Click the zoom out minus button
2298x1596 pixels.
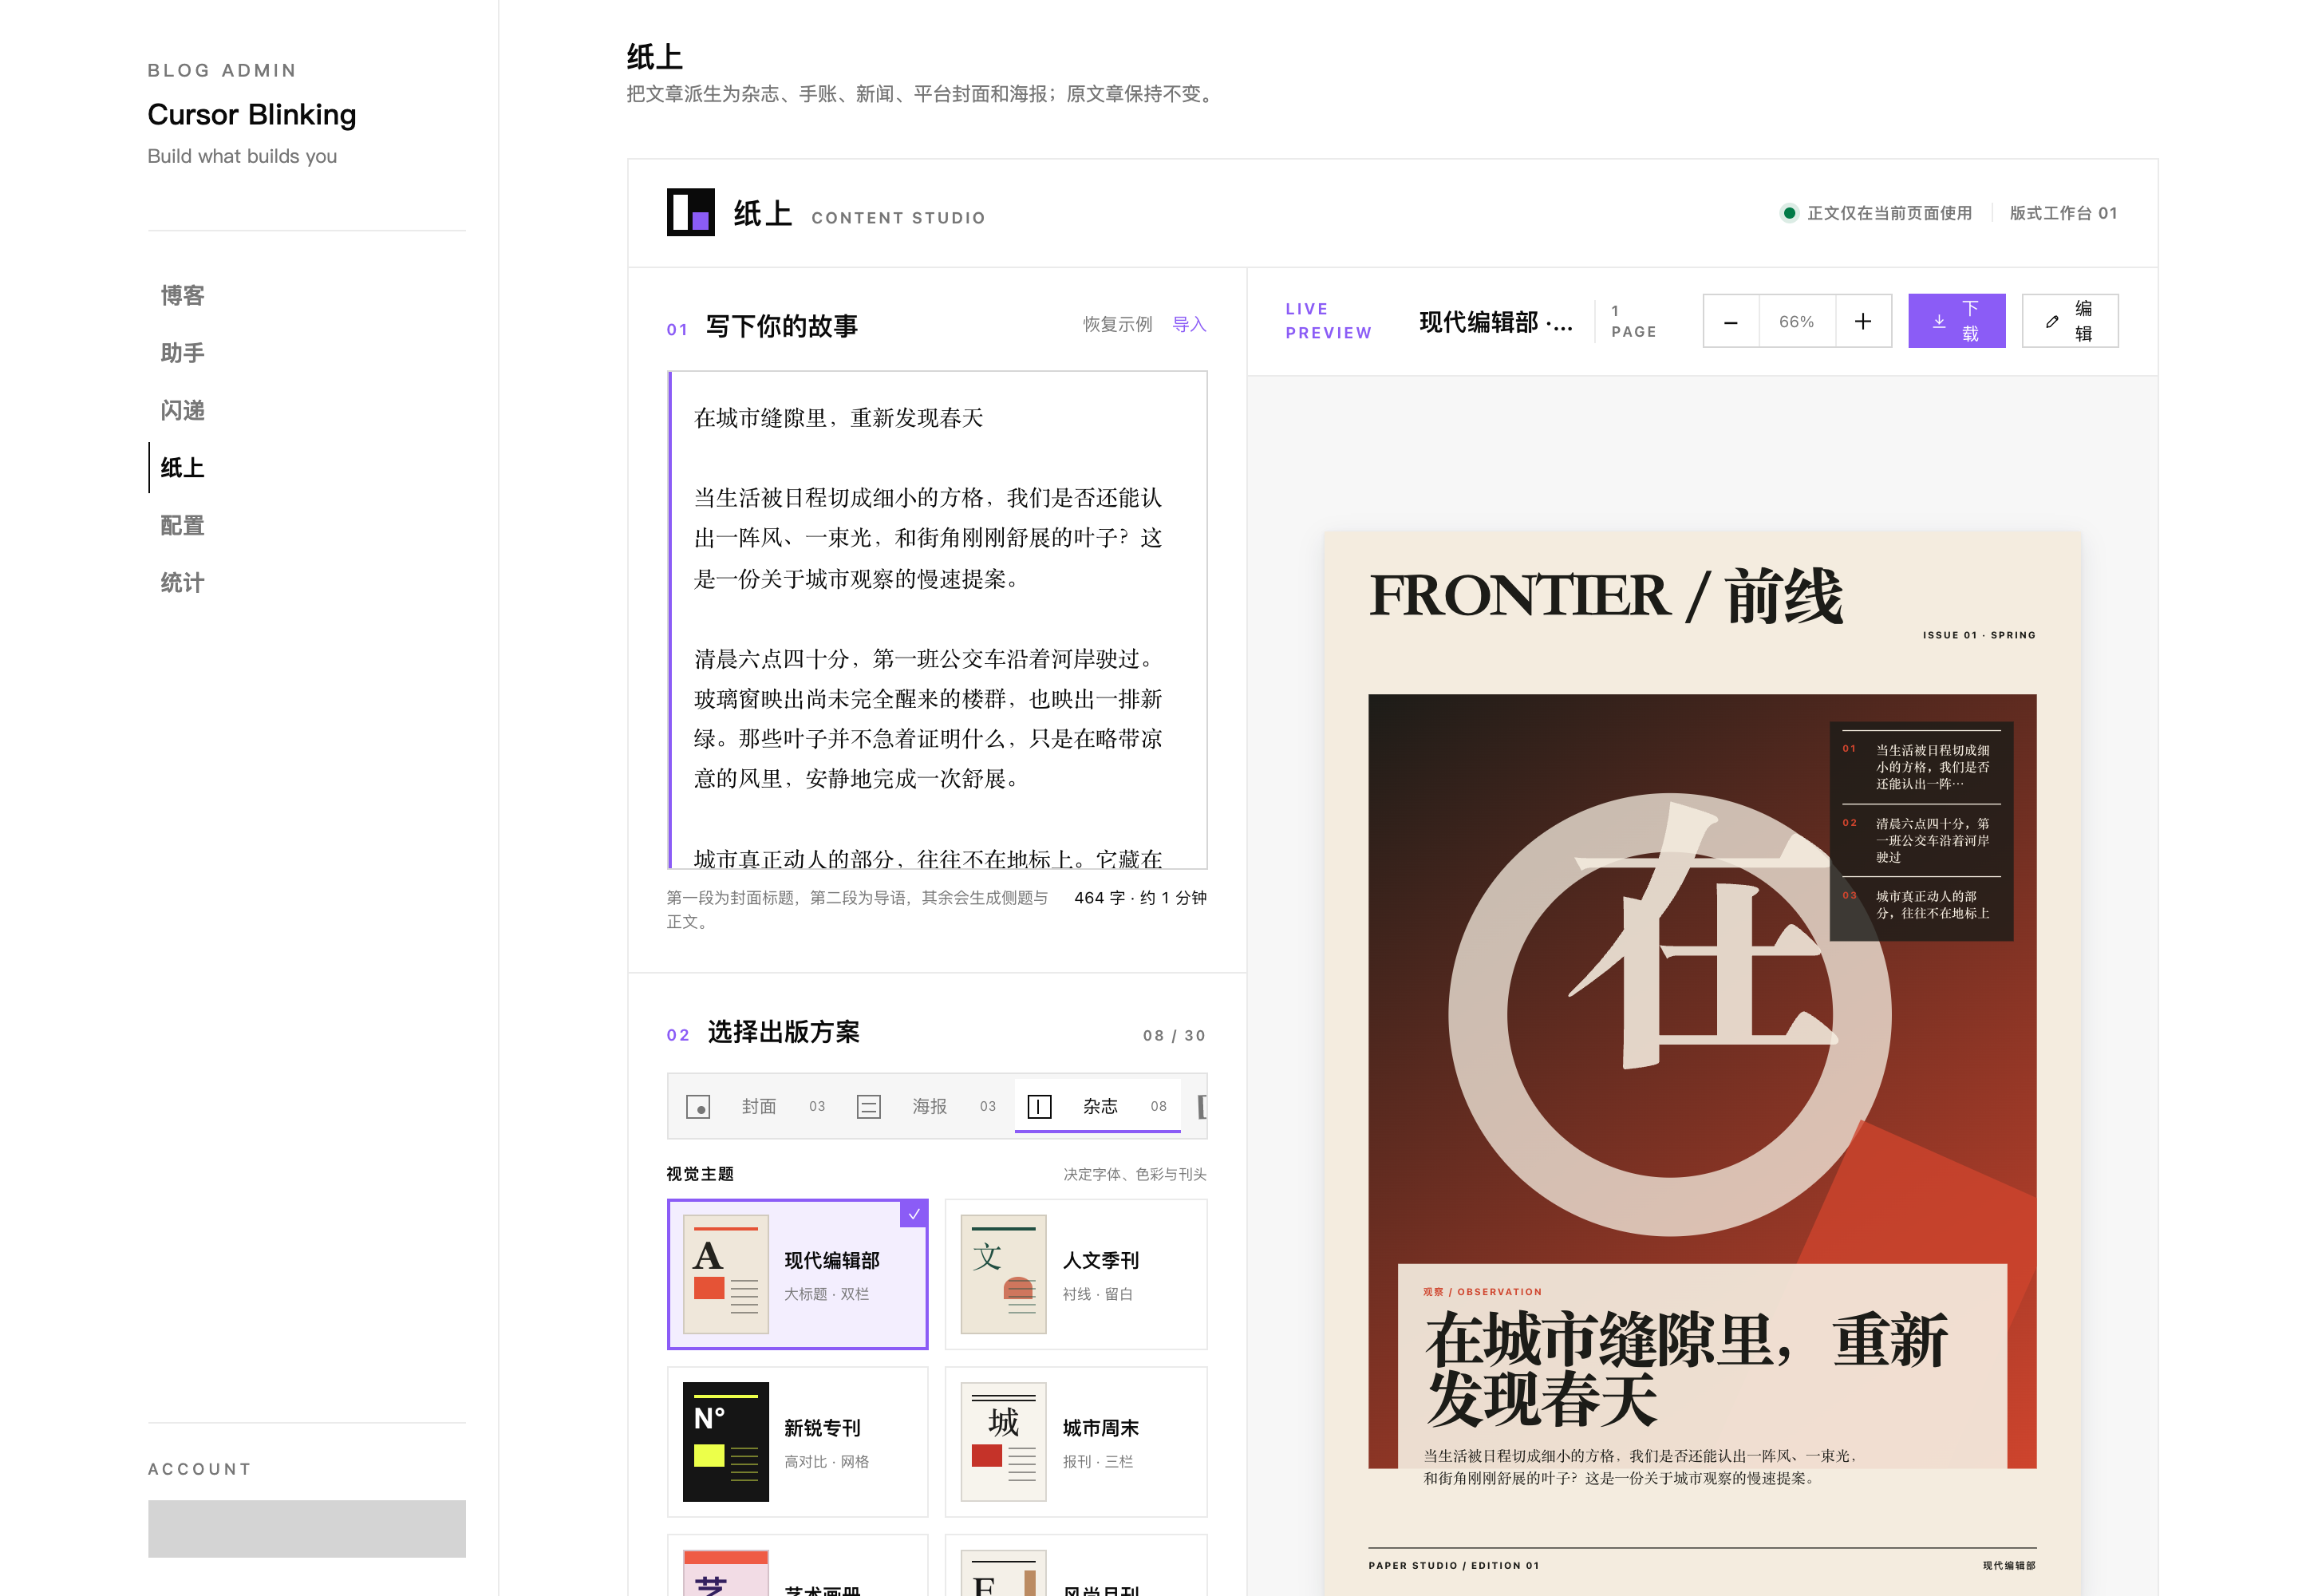(x=1730, y=321)
